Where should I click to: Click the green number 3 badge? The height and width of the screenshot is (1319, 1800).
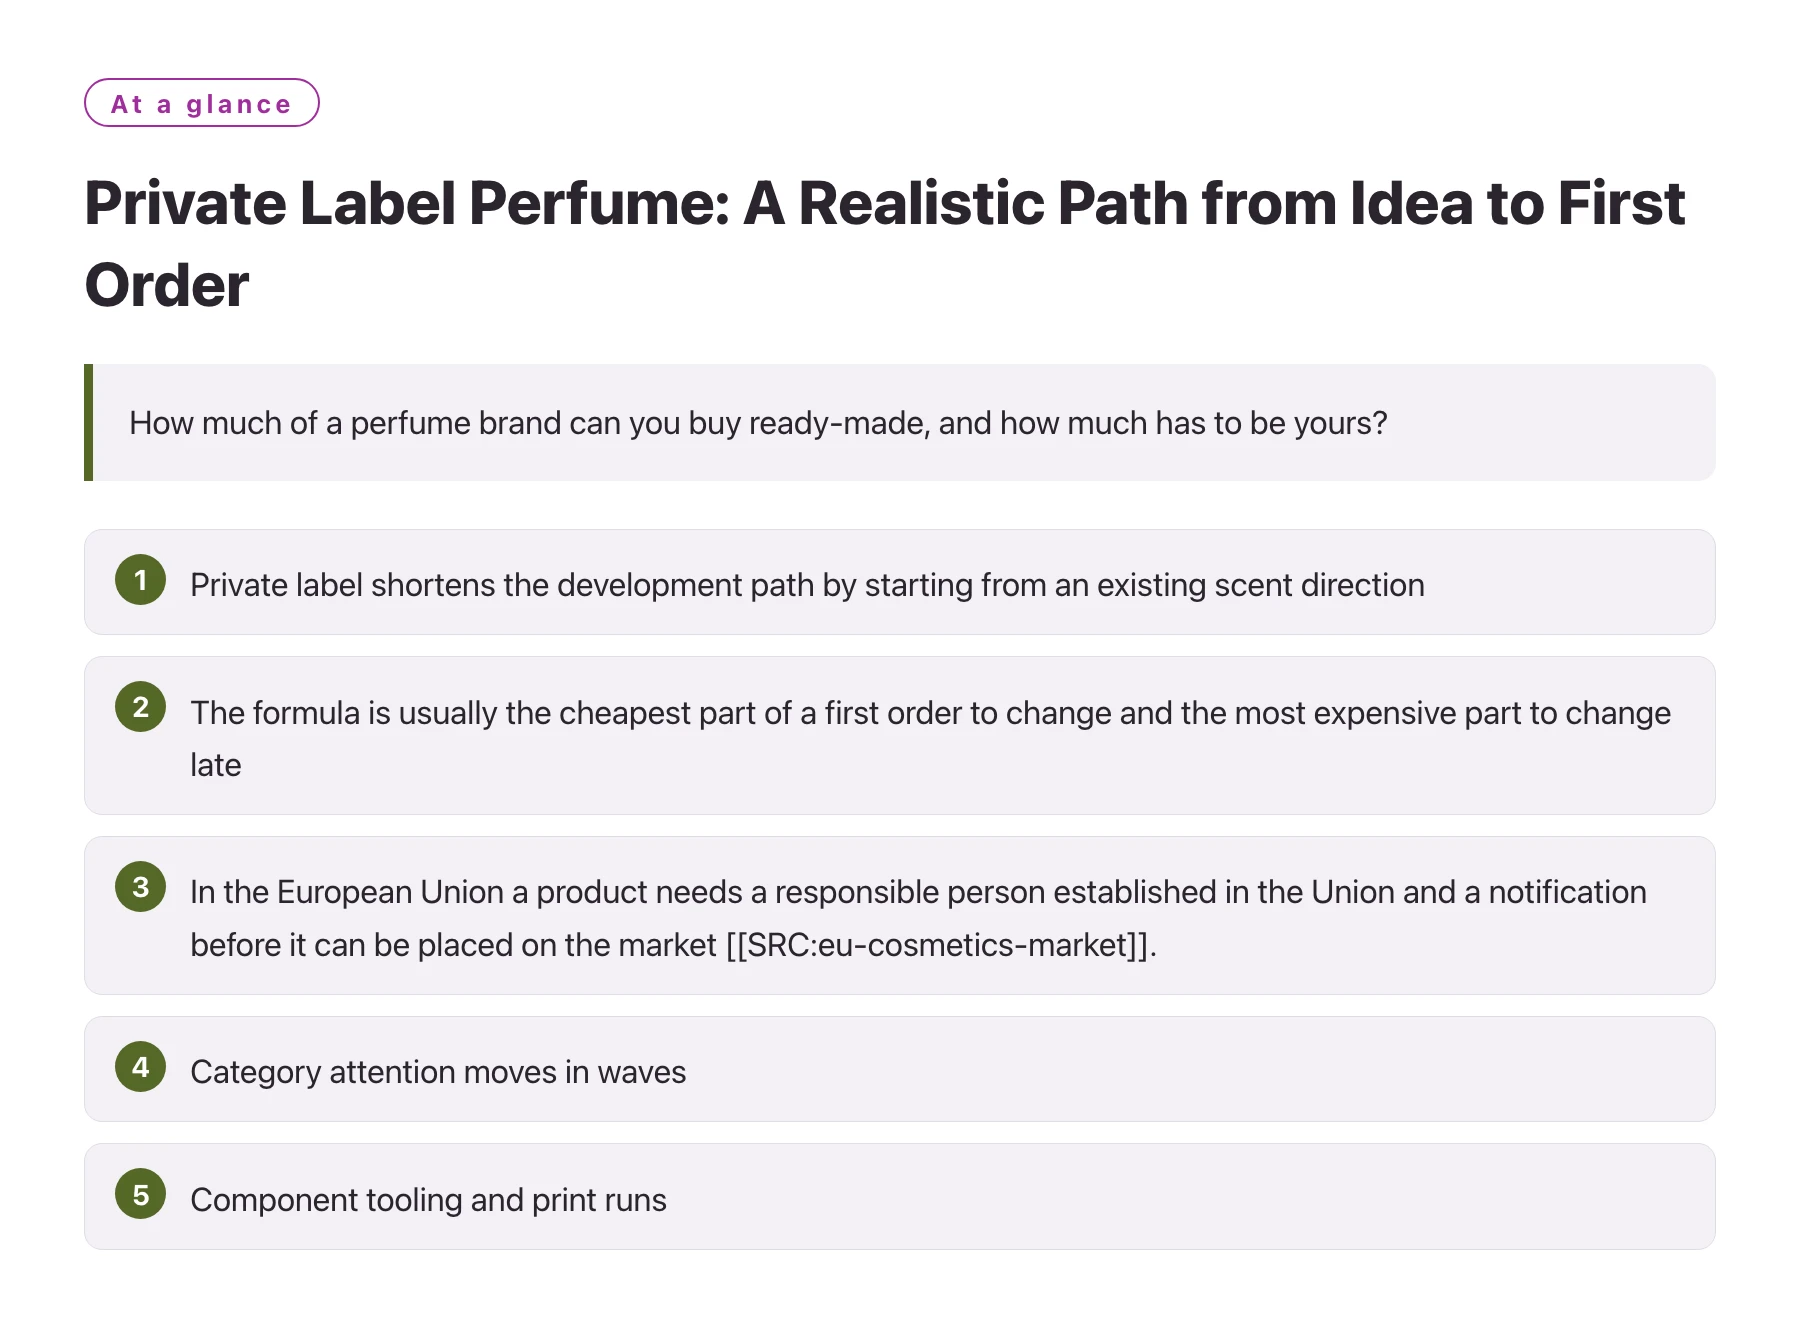pos(140,887)
